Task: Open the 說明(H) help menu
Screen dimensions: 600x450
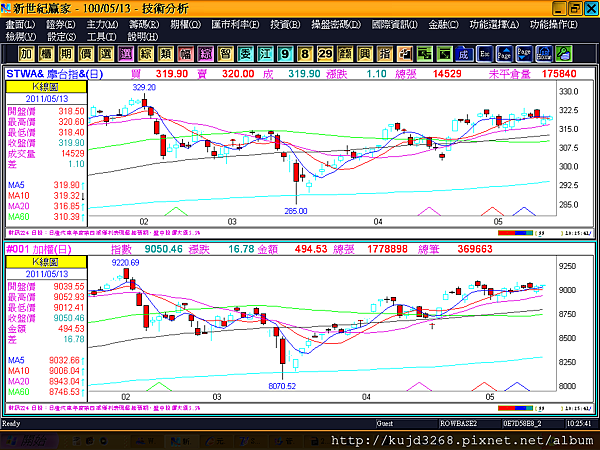Action: (x=143, y=37)
